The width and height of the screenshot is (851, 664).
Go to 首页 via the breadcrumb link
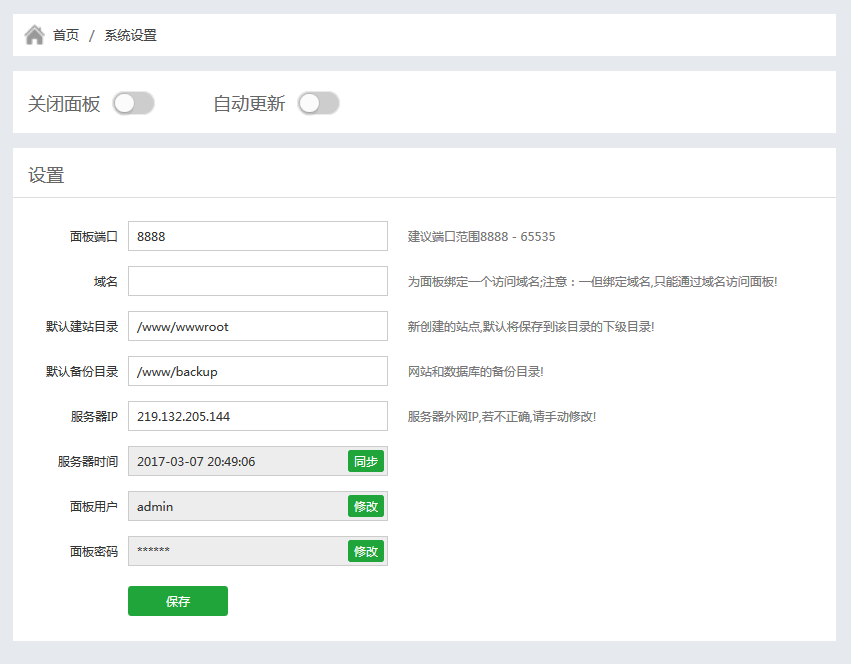[66, 35]
